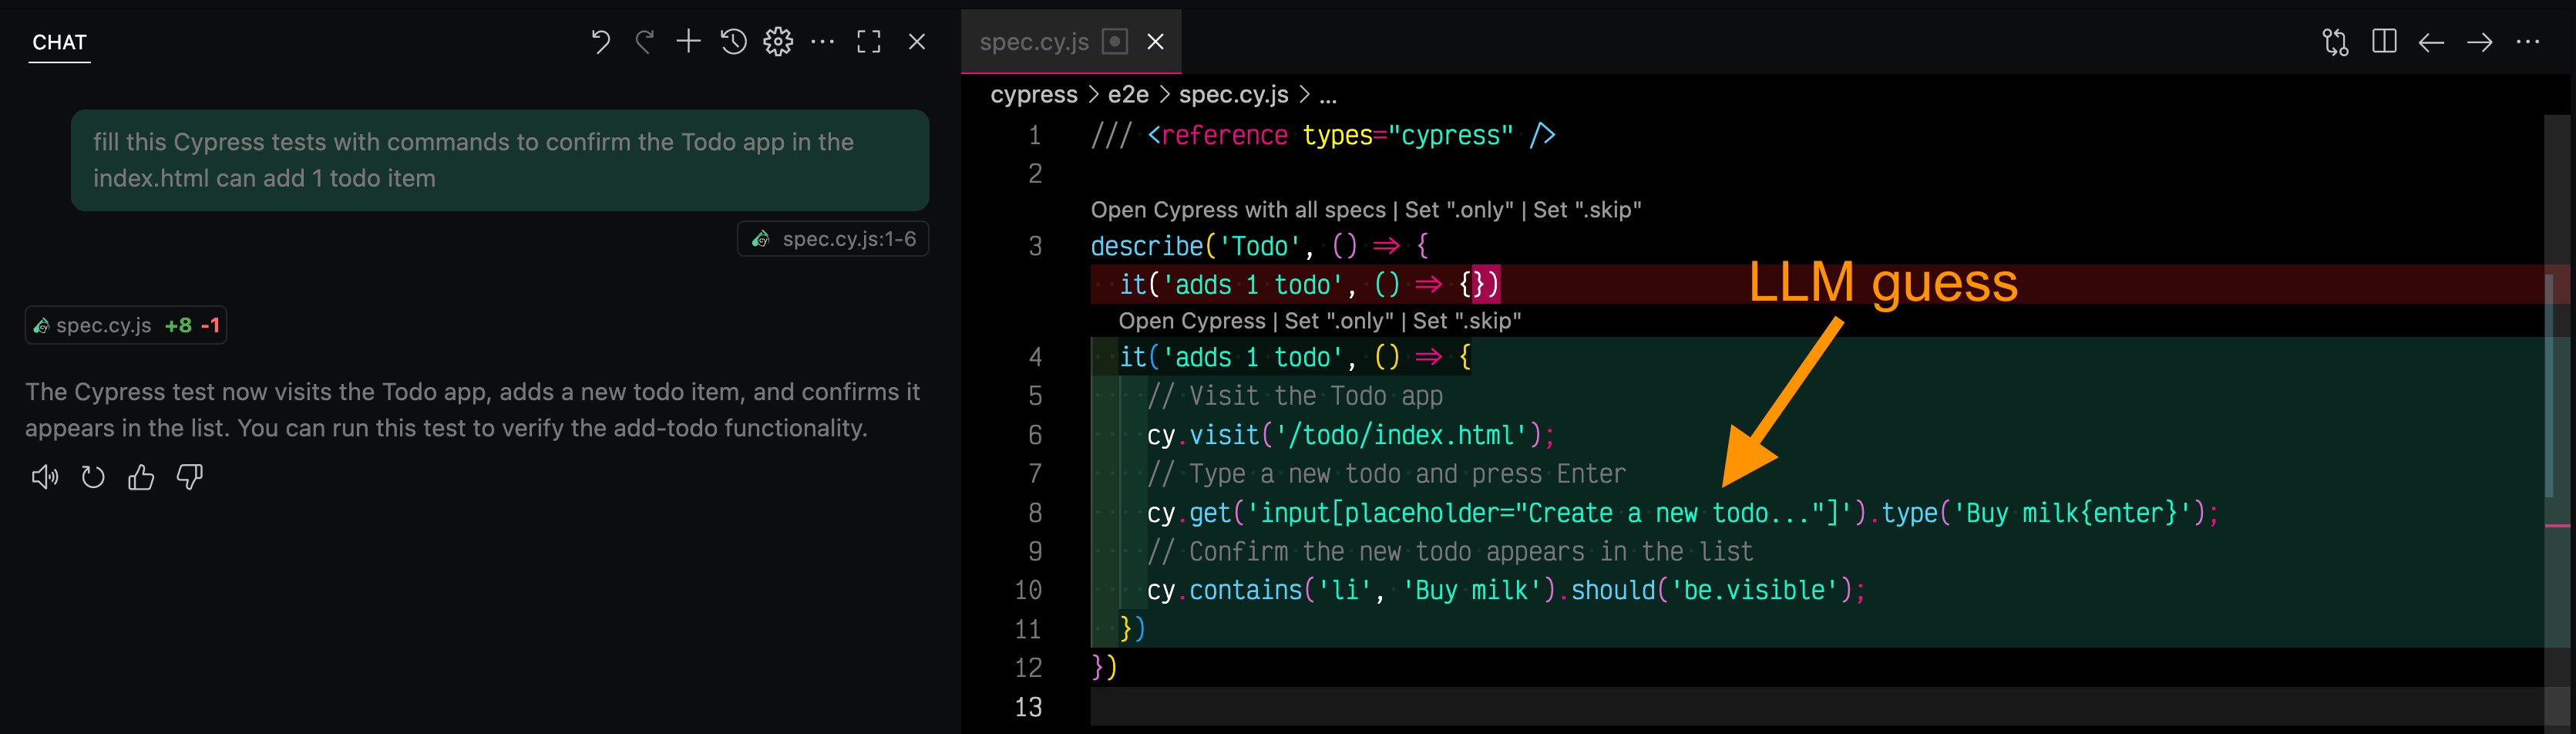Mark chat response as unhelpful
This screenshot has width=2576, height=734.
(x=189, y=477)
